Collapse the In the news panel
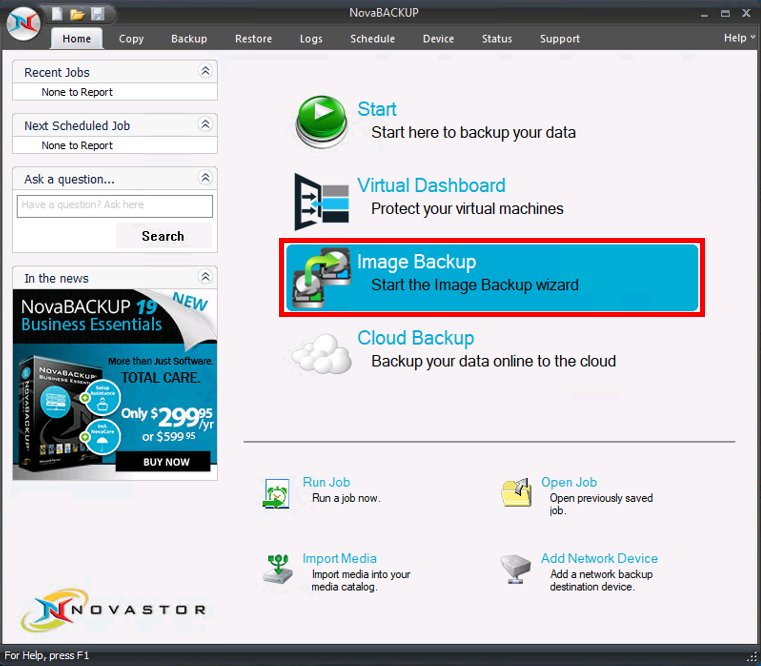 (205, 278)
